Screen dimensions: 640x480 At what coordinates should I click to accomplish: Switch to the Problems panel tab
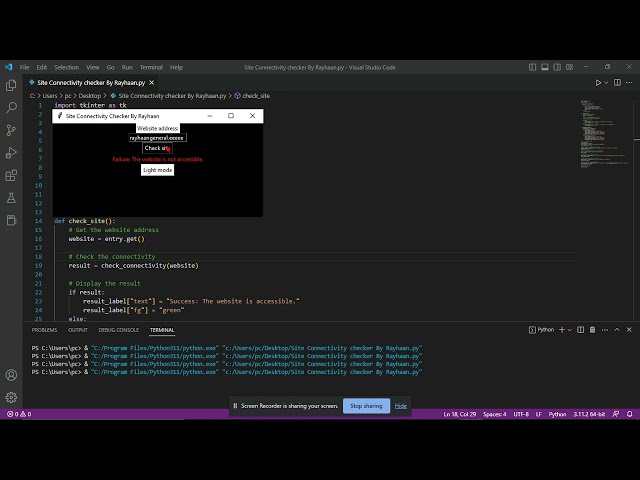pos(44,330)
